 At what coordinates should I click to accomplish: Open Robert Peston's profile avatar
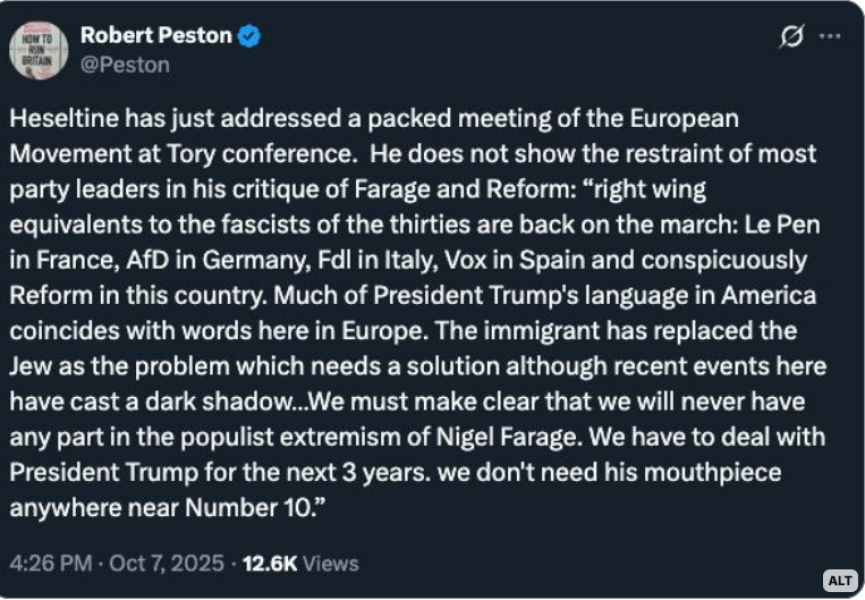[39, 50]
